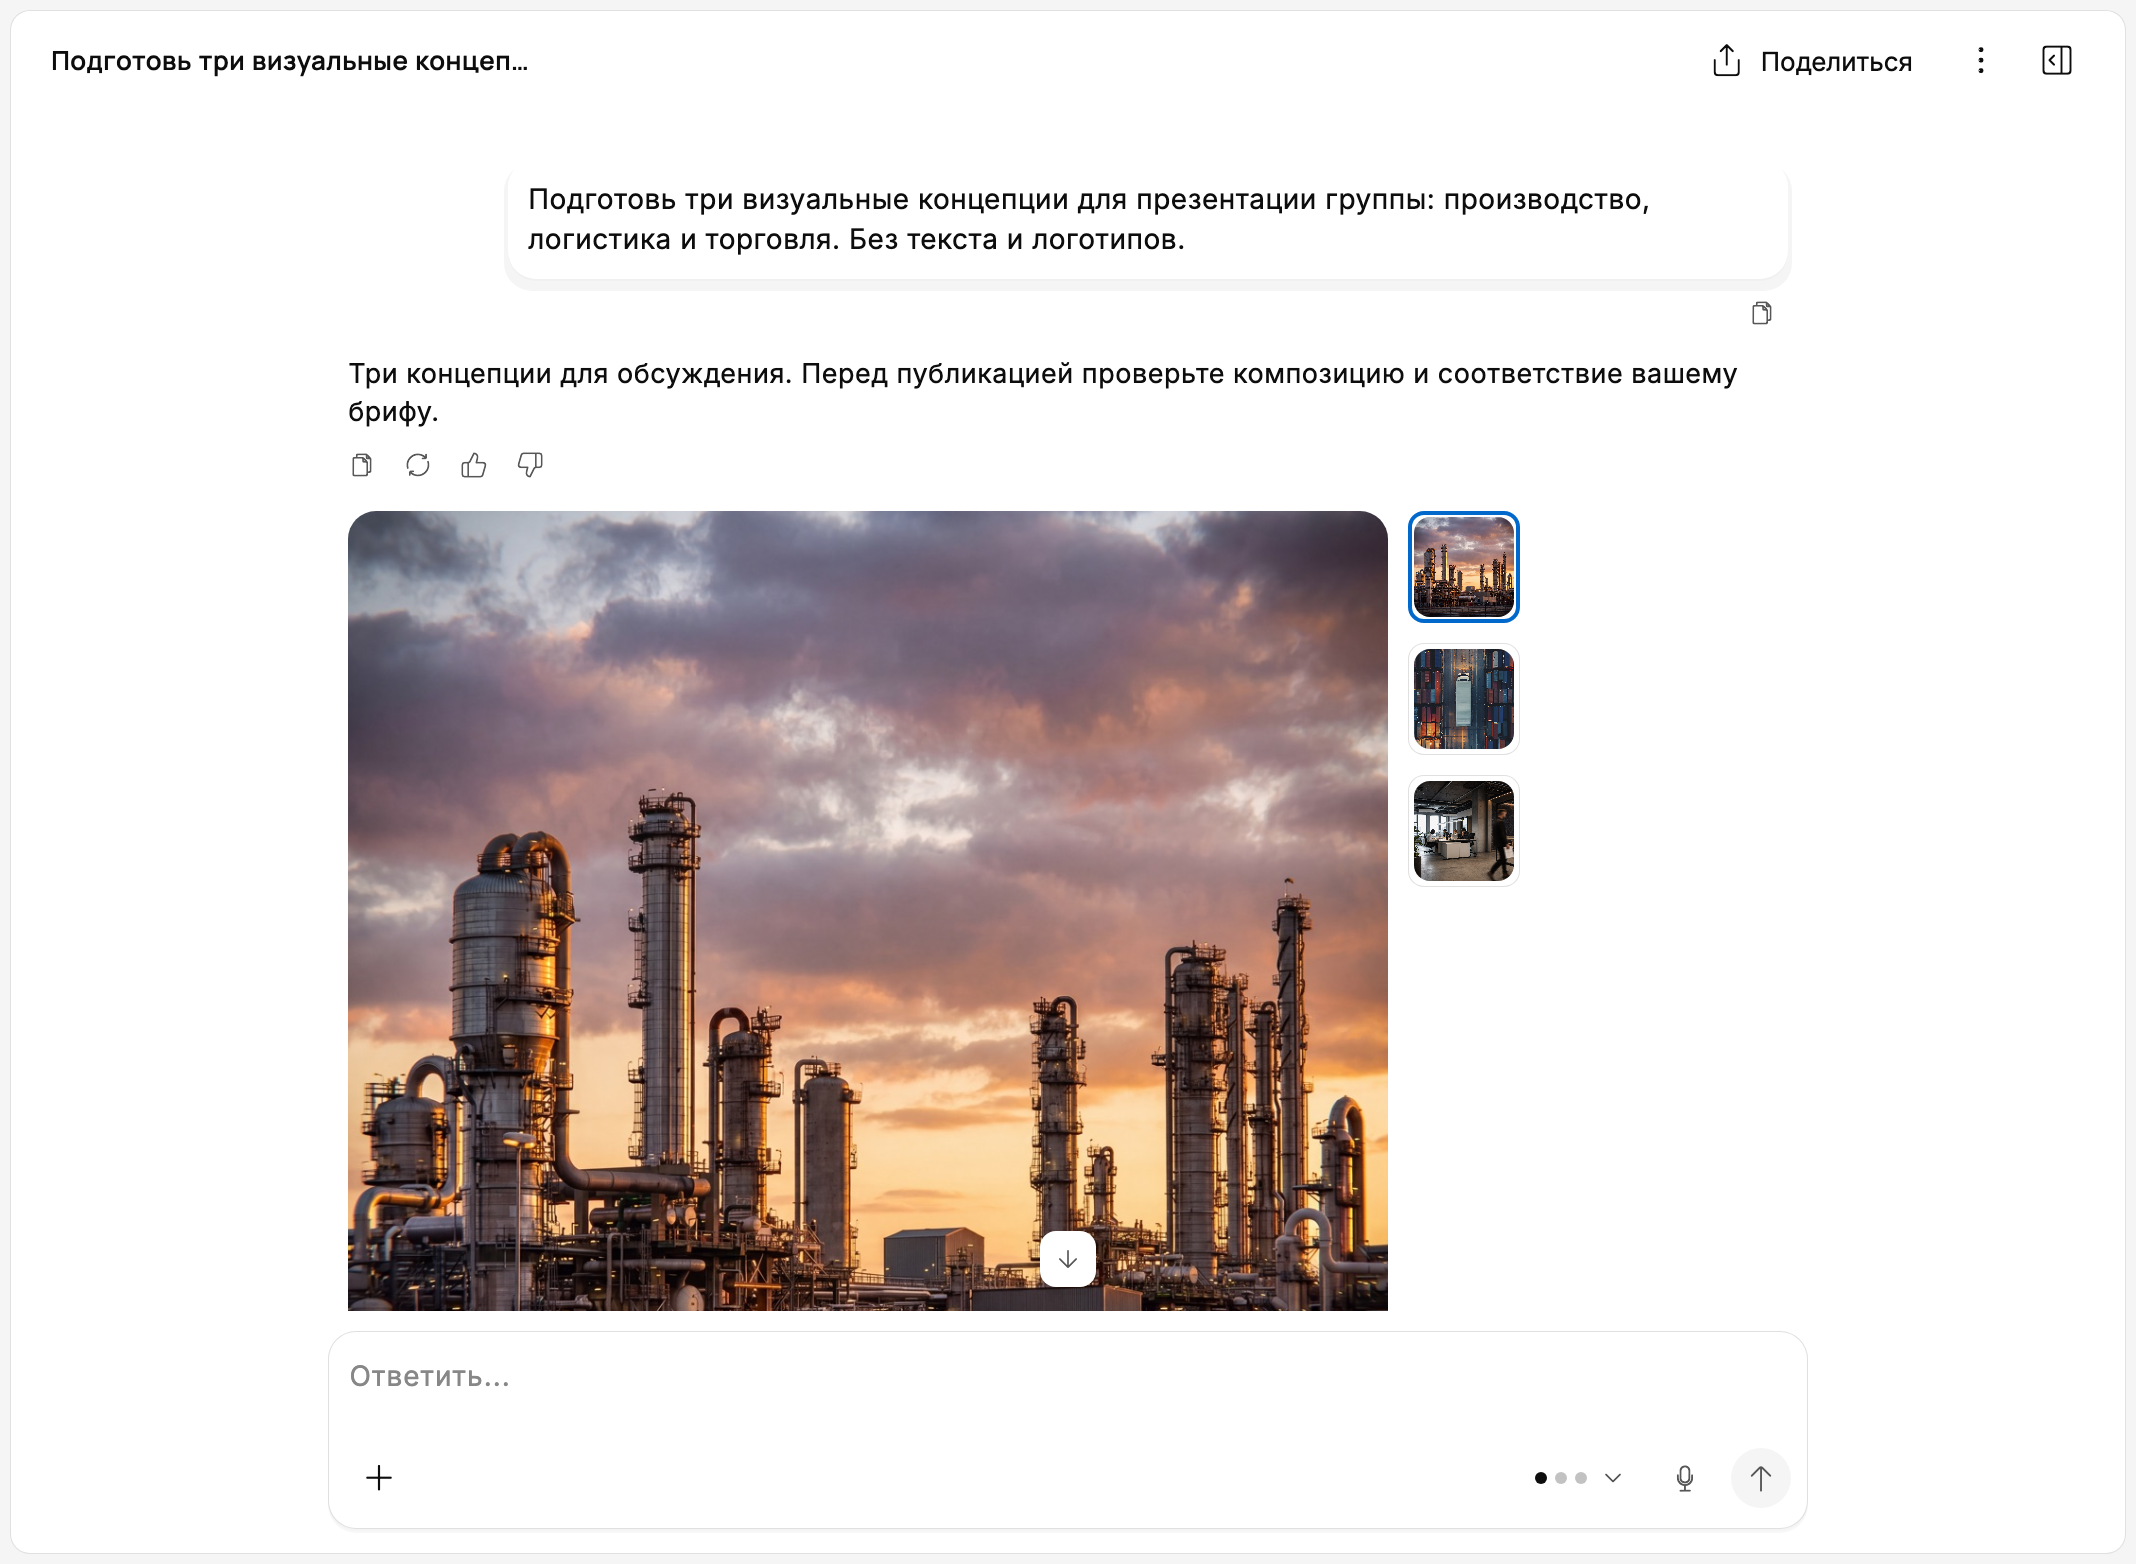Click the plus attach icon
Screen dimensions: 2136x1564
(379, 1478)
